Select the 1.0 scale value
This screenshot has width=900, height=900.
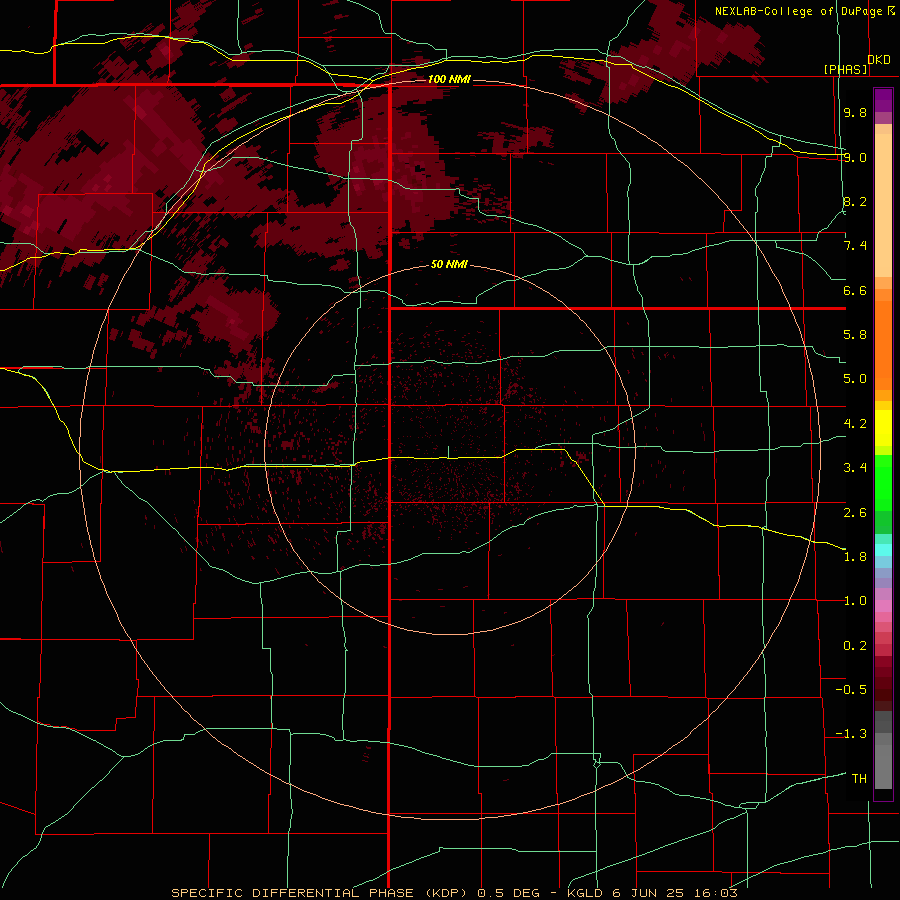pyautogui.click(x=855, y=601)
